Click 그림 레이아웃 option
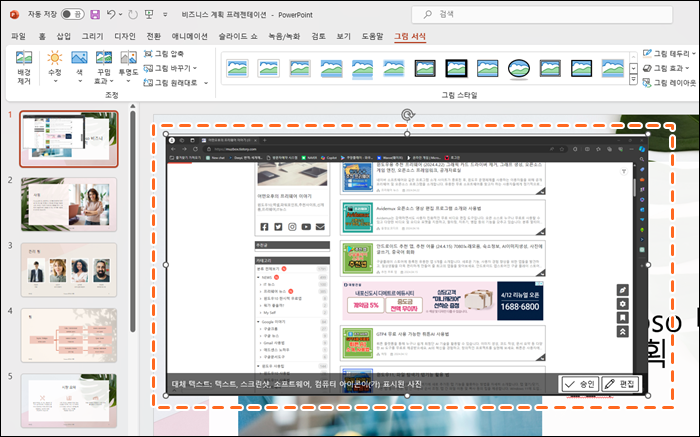Viewport: 700px width, 437px height. tap(669, 83)
